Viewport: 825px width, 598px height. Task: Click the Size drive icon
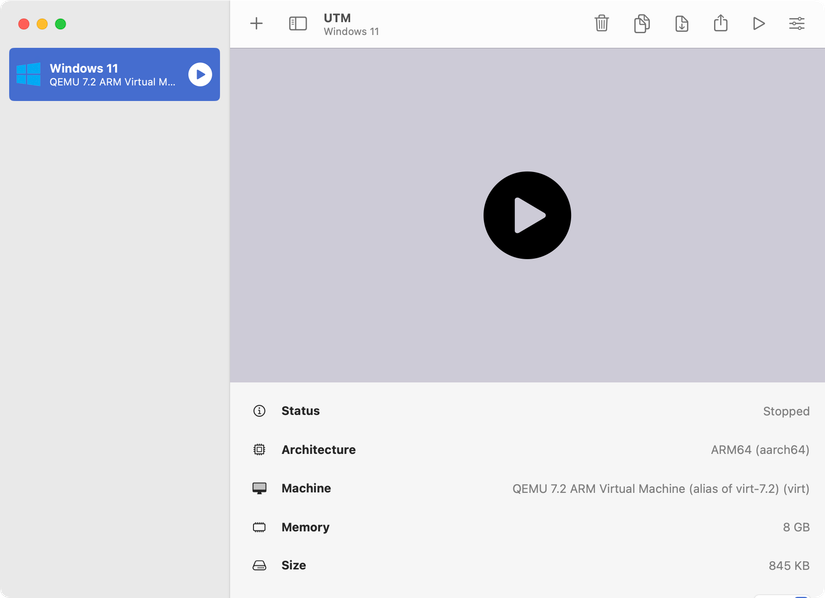tap(260, 566)
